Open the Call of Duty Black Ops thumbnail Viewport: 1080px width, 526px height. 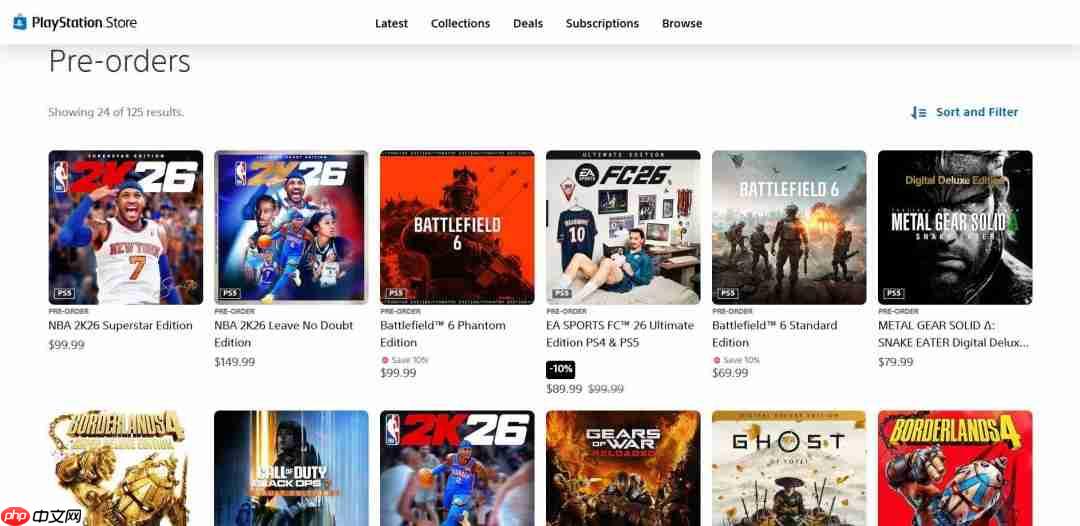291,468
